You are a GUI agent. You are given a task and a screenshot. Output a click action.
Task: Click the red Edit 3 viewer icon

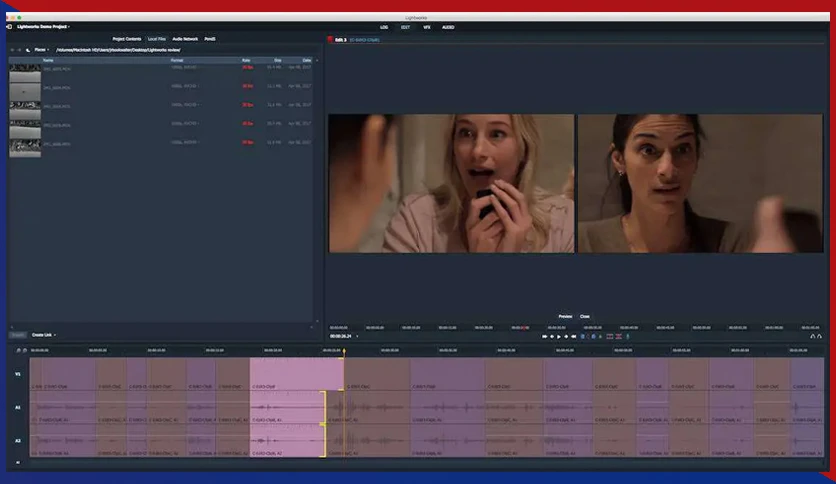330,39
